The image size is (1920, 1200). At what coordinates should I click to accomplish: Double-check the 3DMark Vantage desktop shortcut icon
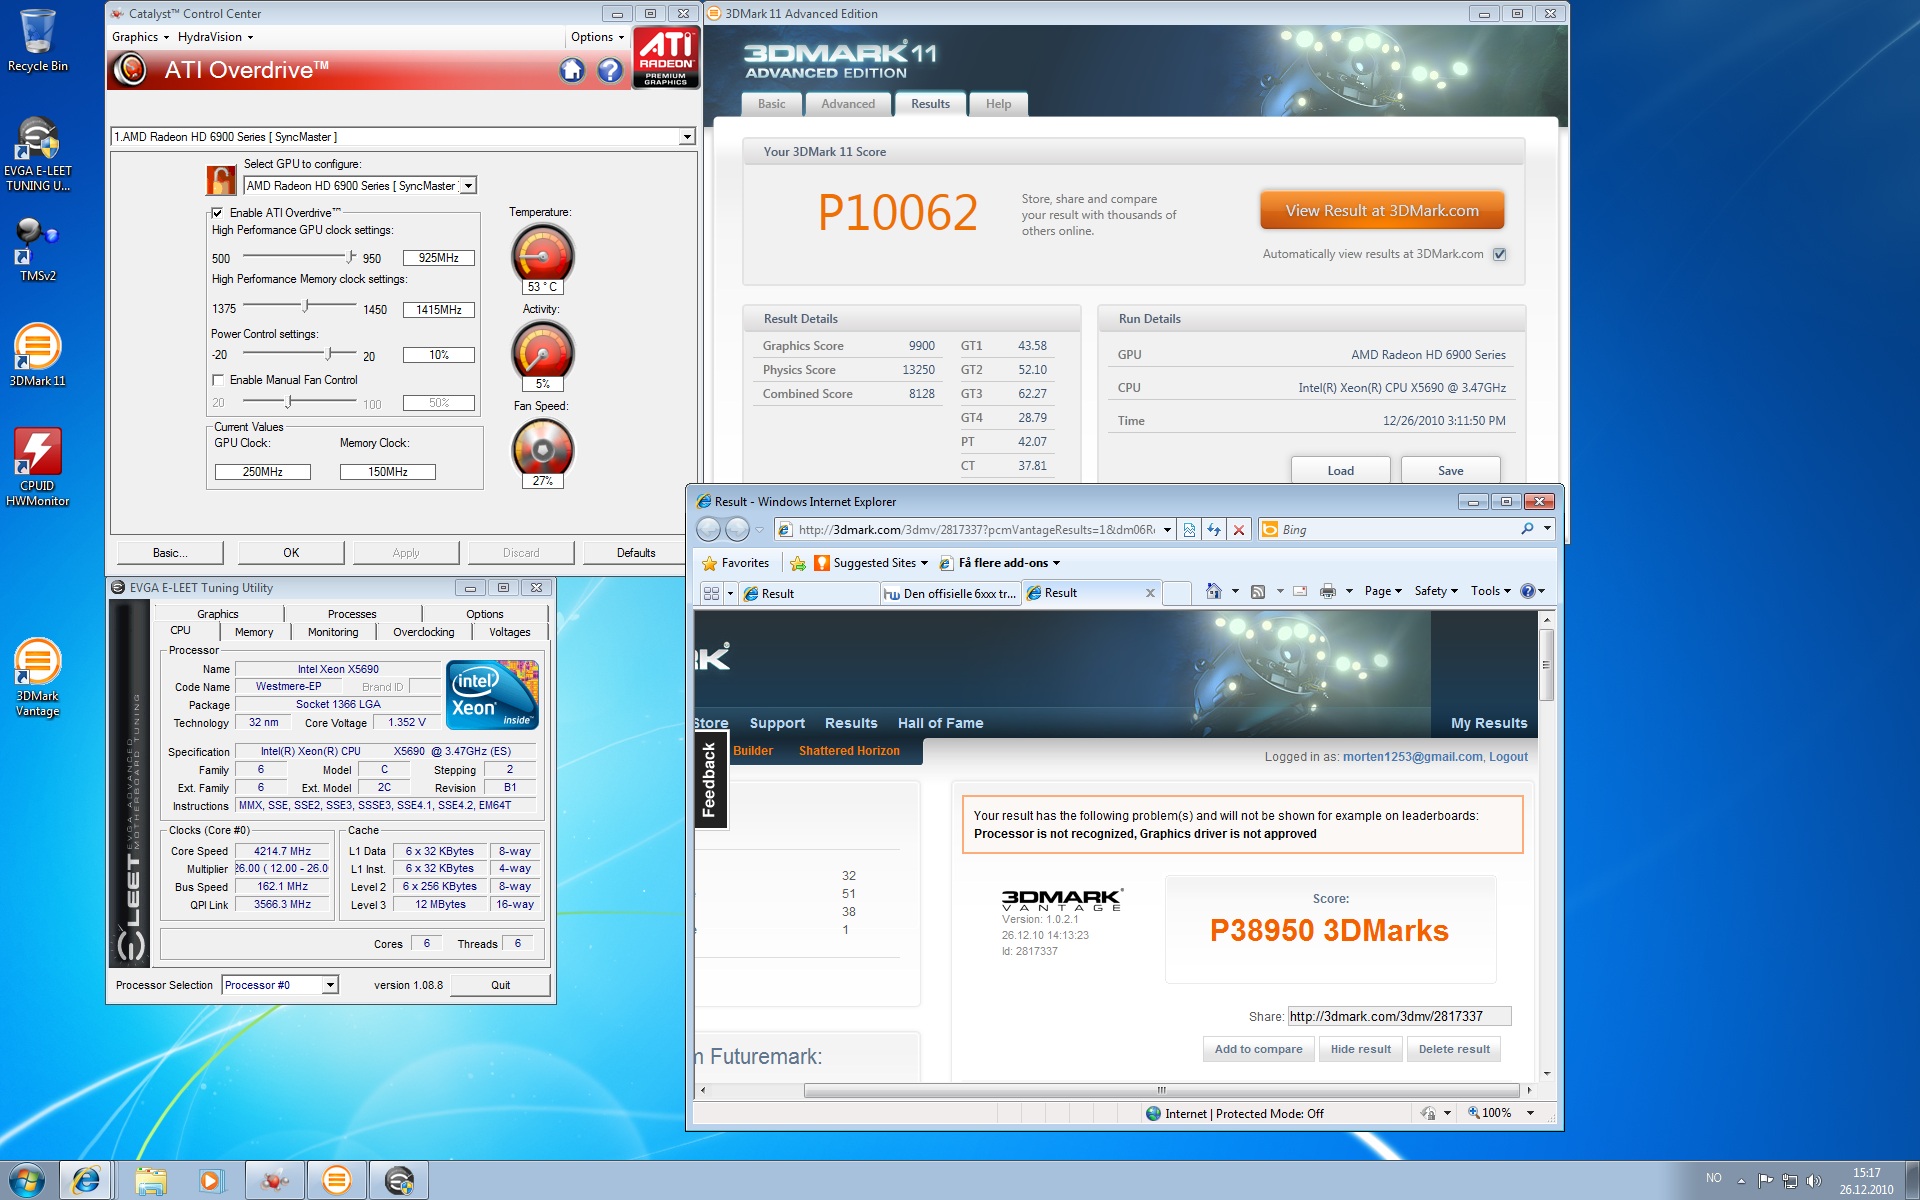pyautogui.click(x=37, y=662)
